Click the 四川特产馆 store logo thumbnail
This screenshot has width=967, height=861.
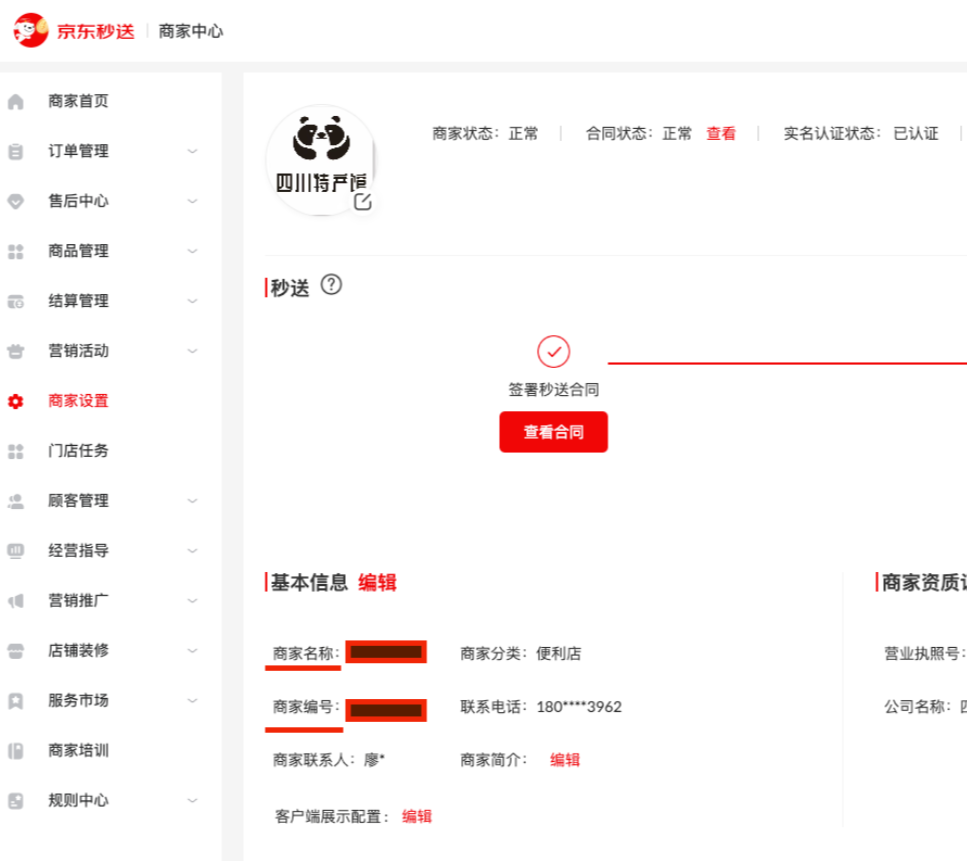(320, 160)
